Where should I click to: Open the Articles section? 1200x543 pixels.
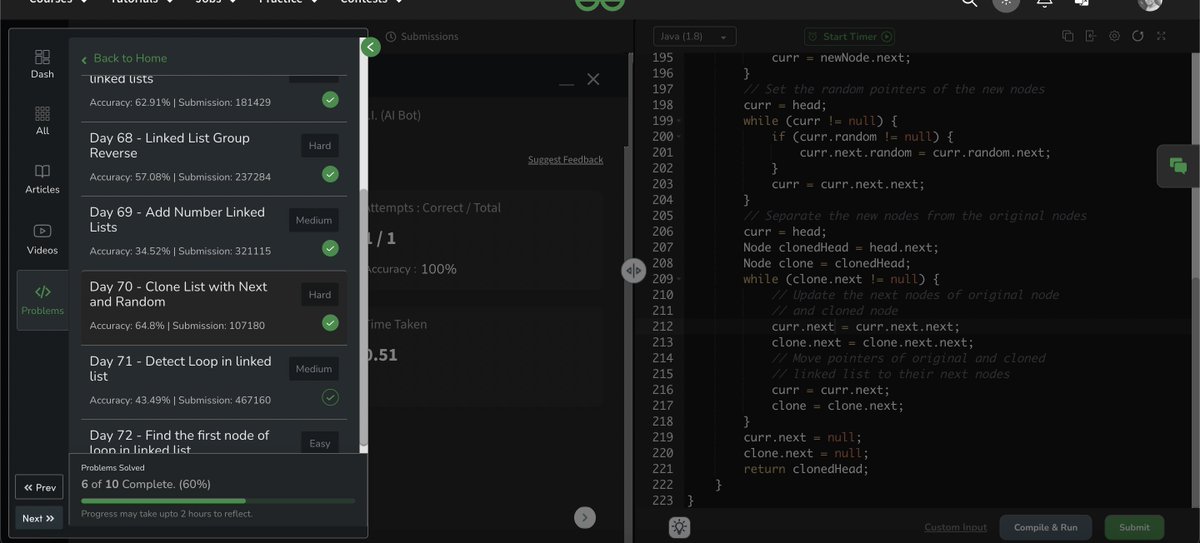42,179
